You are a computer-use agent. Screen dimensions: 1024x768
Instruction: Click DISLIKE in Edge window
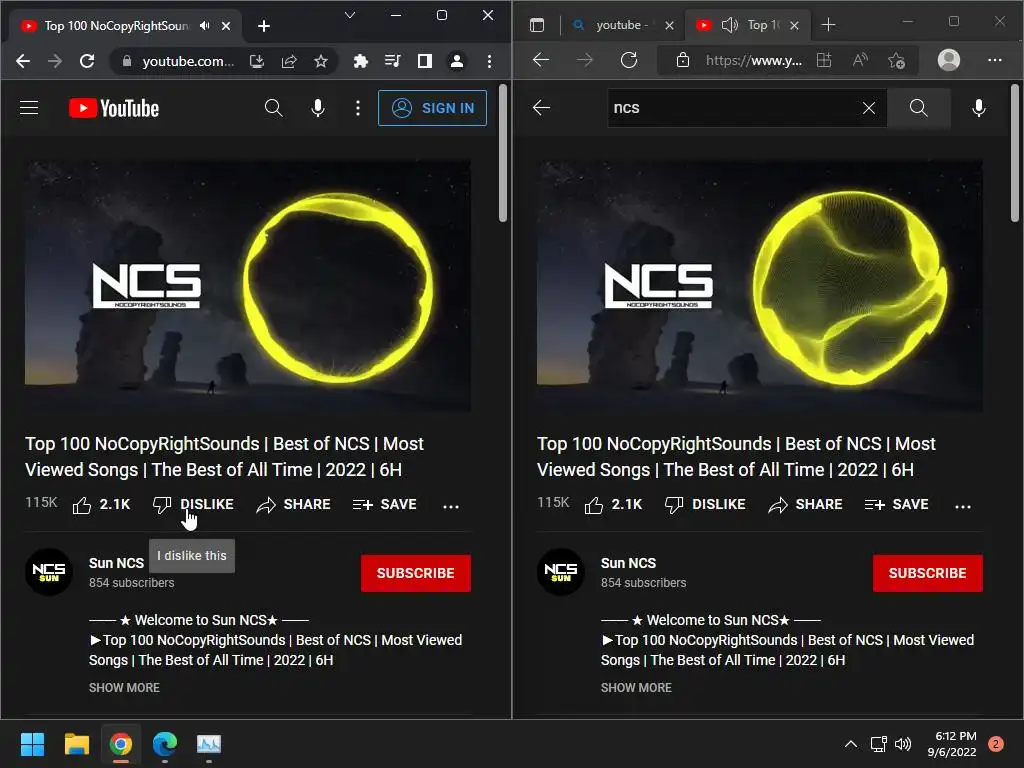tap(705, 505)
